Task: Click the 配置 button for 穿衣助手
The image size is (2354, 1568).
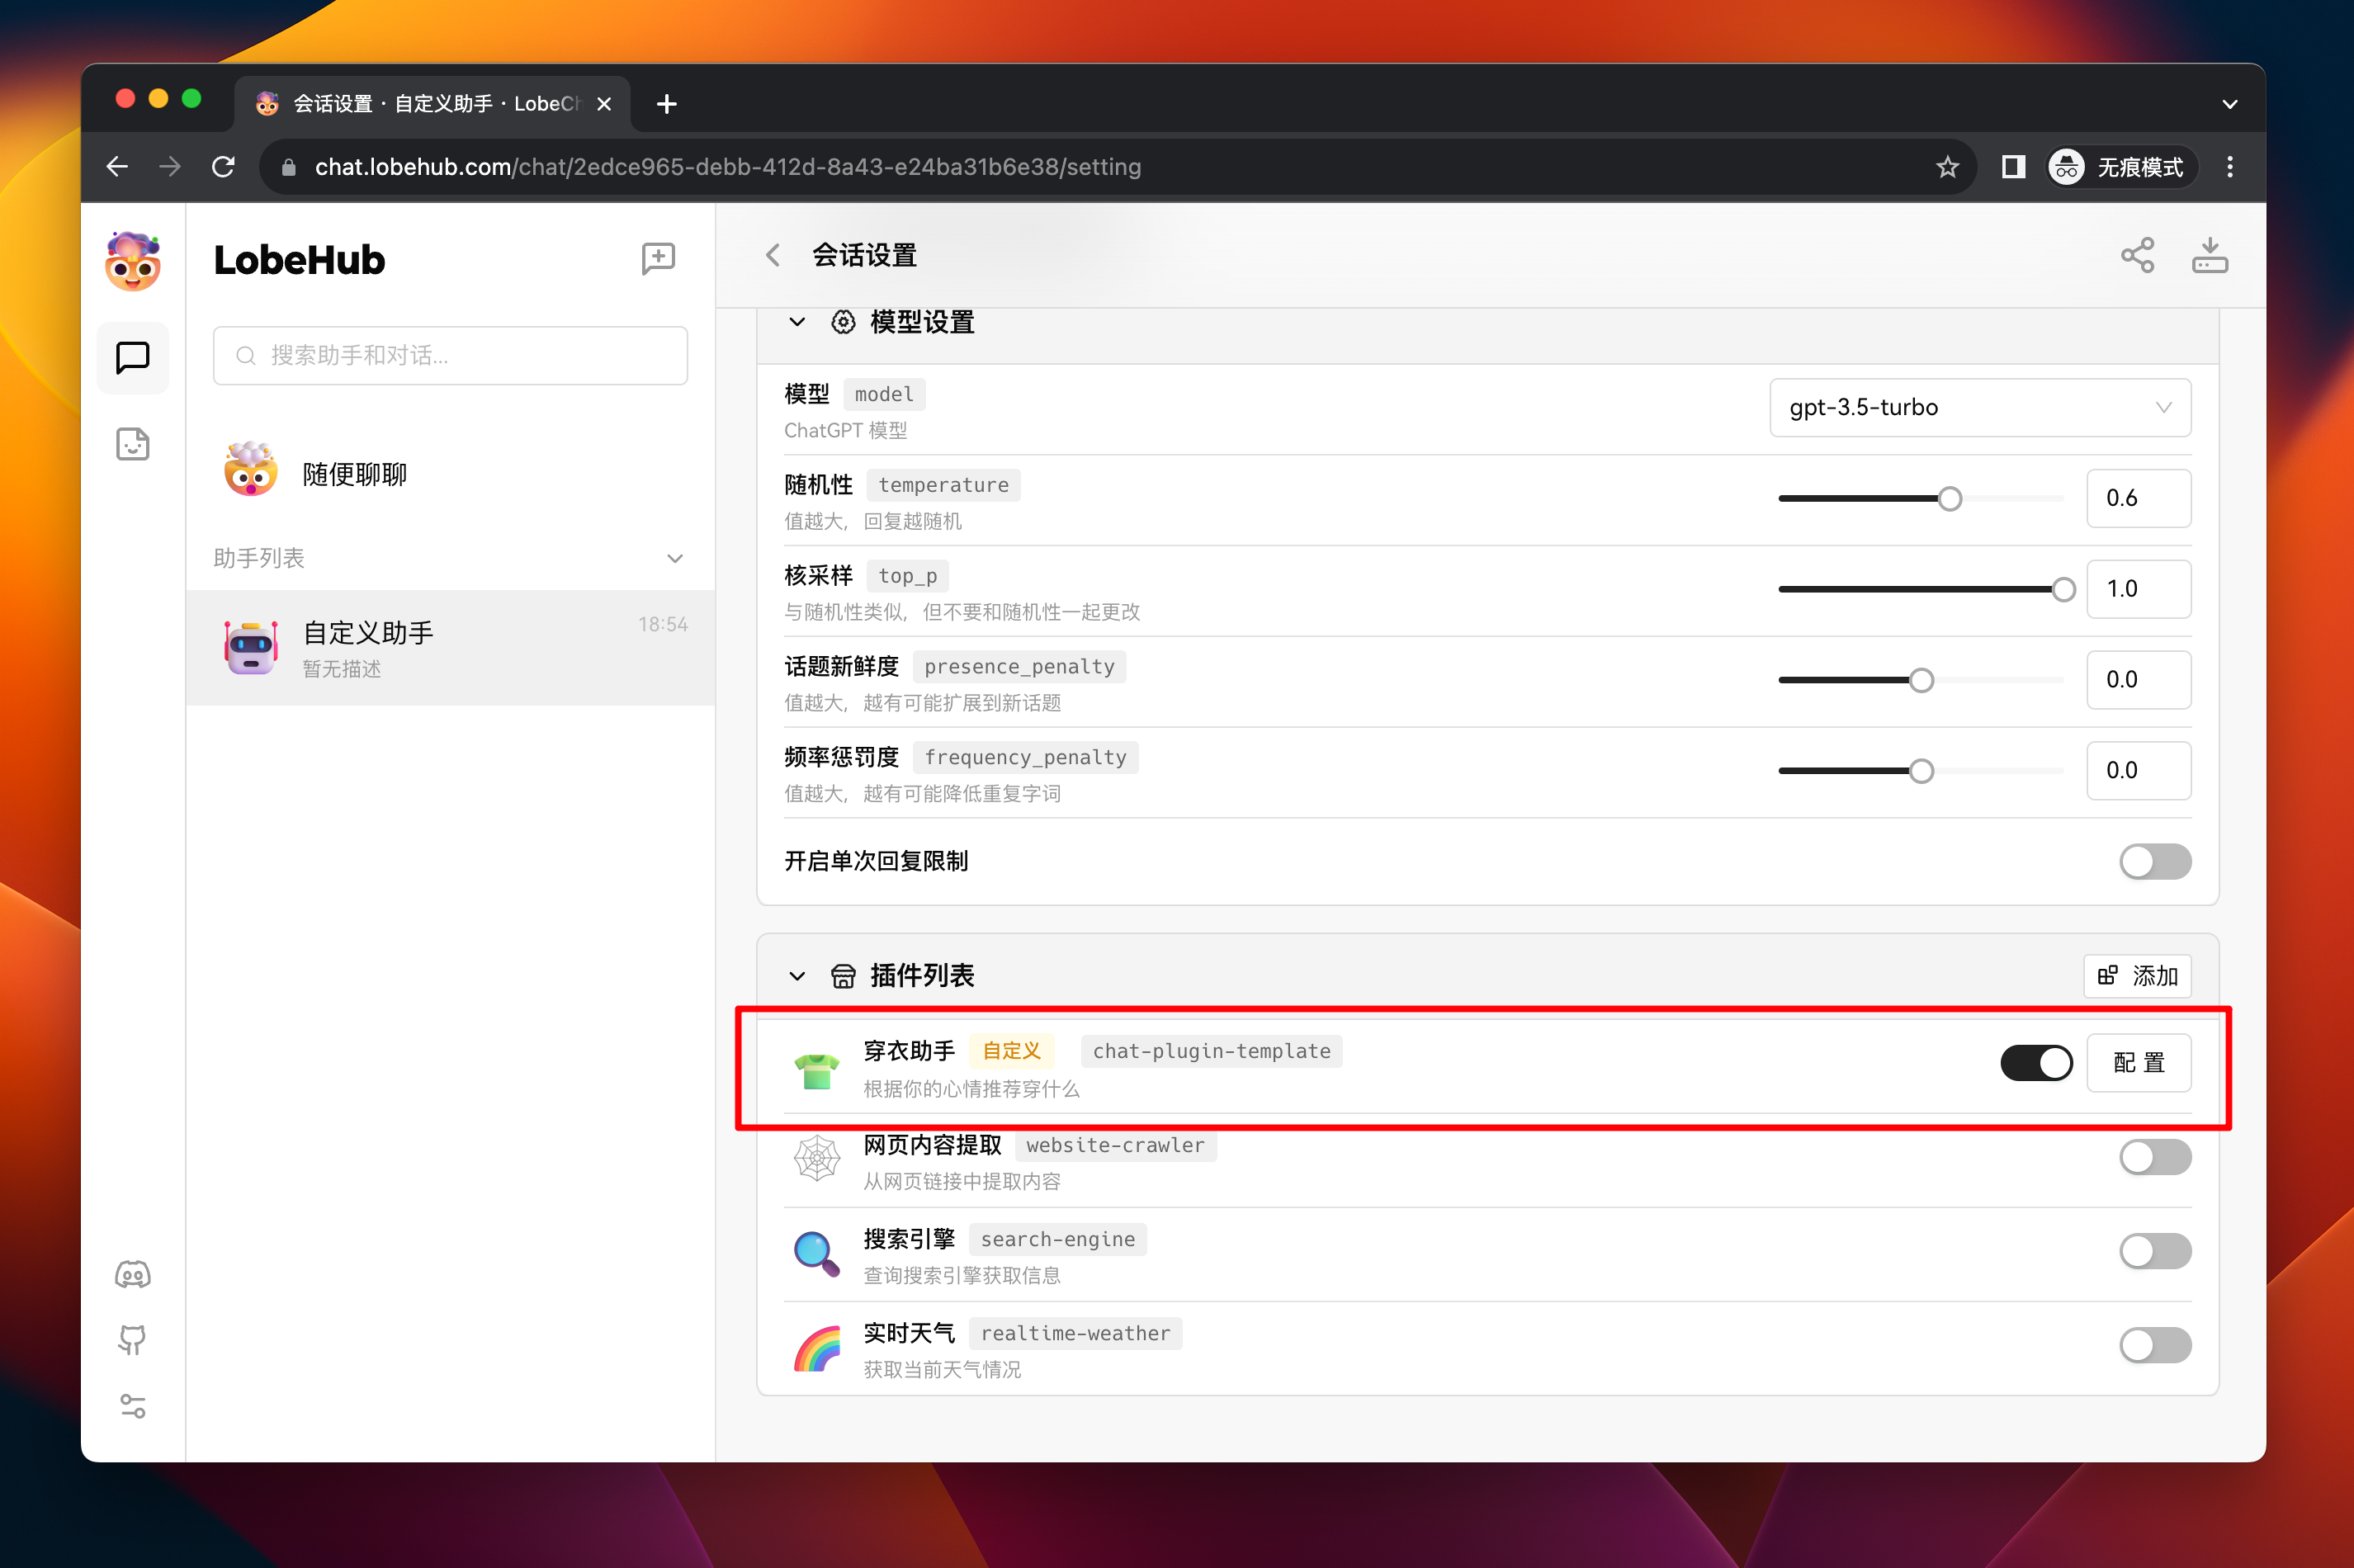Action: (2138, 1063)
